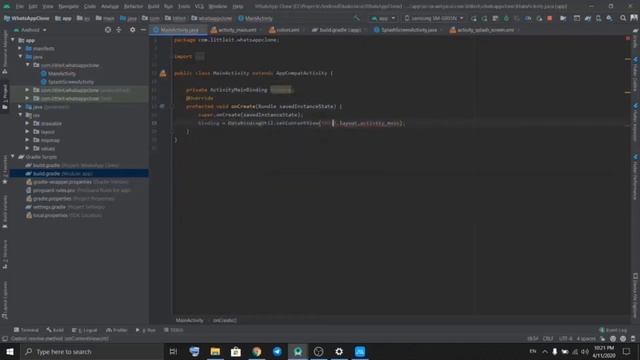640x360 pixels.
Task: Collapse the res folder
Action: pyautogui.click(x=20, y=115)
